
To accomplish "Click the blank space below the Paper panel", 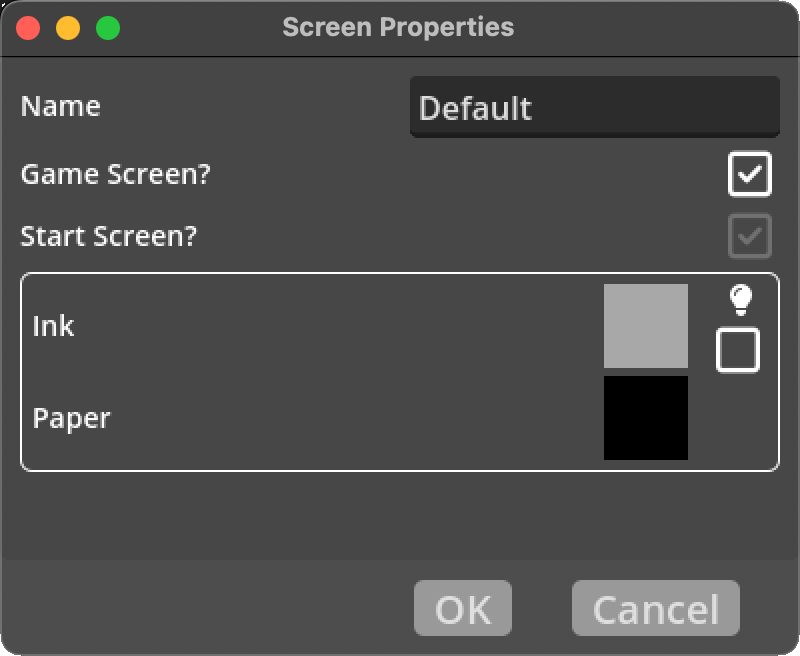I will tap(400, 515).
